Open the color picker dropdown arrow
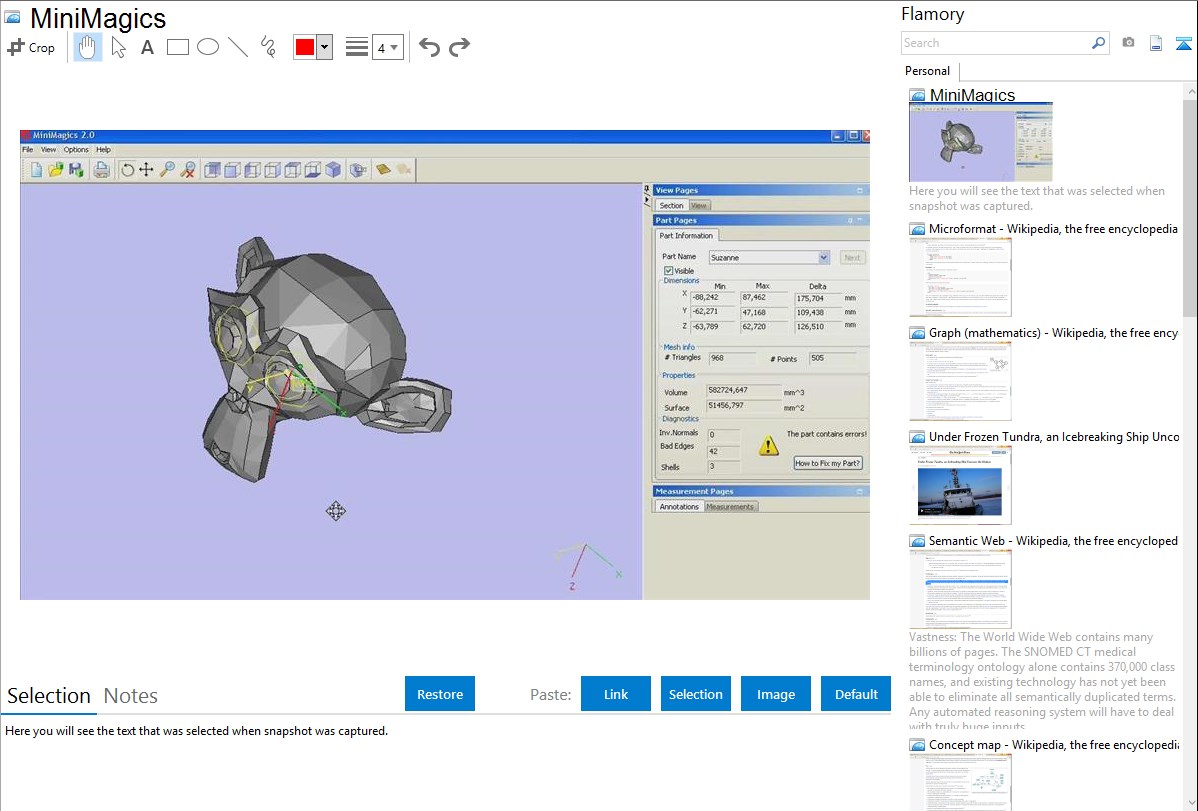The image size is (1198, 811). pos(324,47)
